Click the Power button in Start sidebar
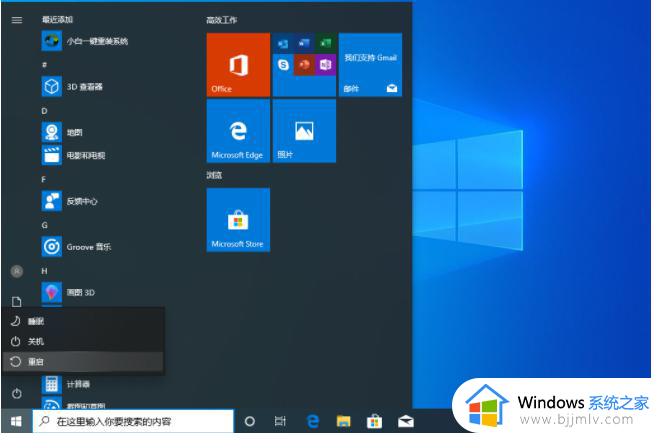654x433 pixels. coord(17,393)
